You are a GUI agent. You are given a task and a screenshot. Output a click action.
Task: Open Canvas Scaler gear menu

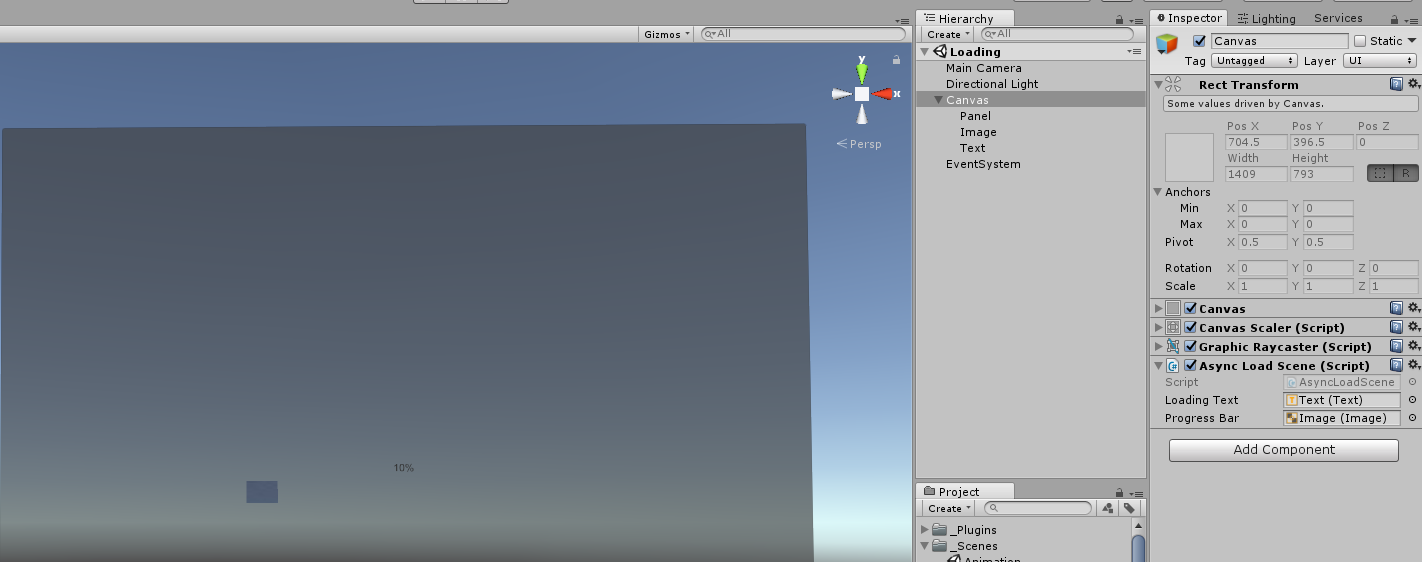click(1413, 328)
